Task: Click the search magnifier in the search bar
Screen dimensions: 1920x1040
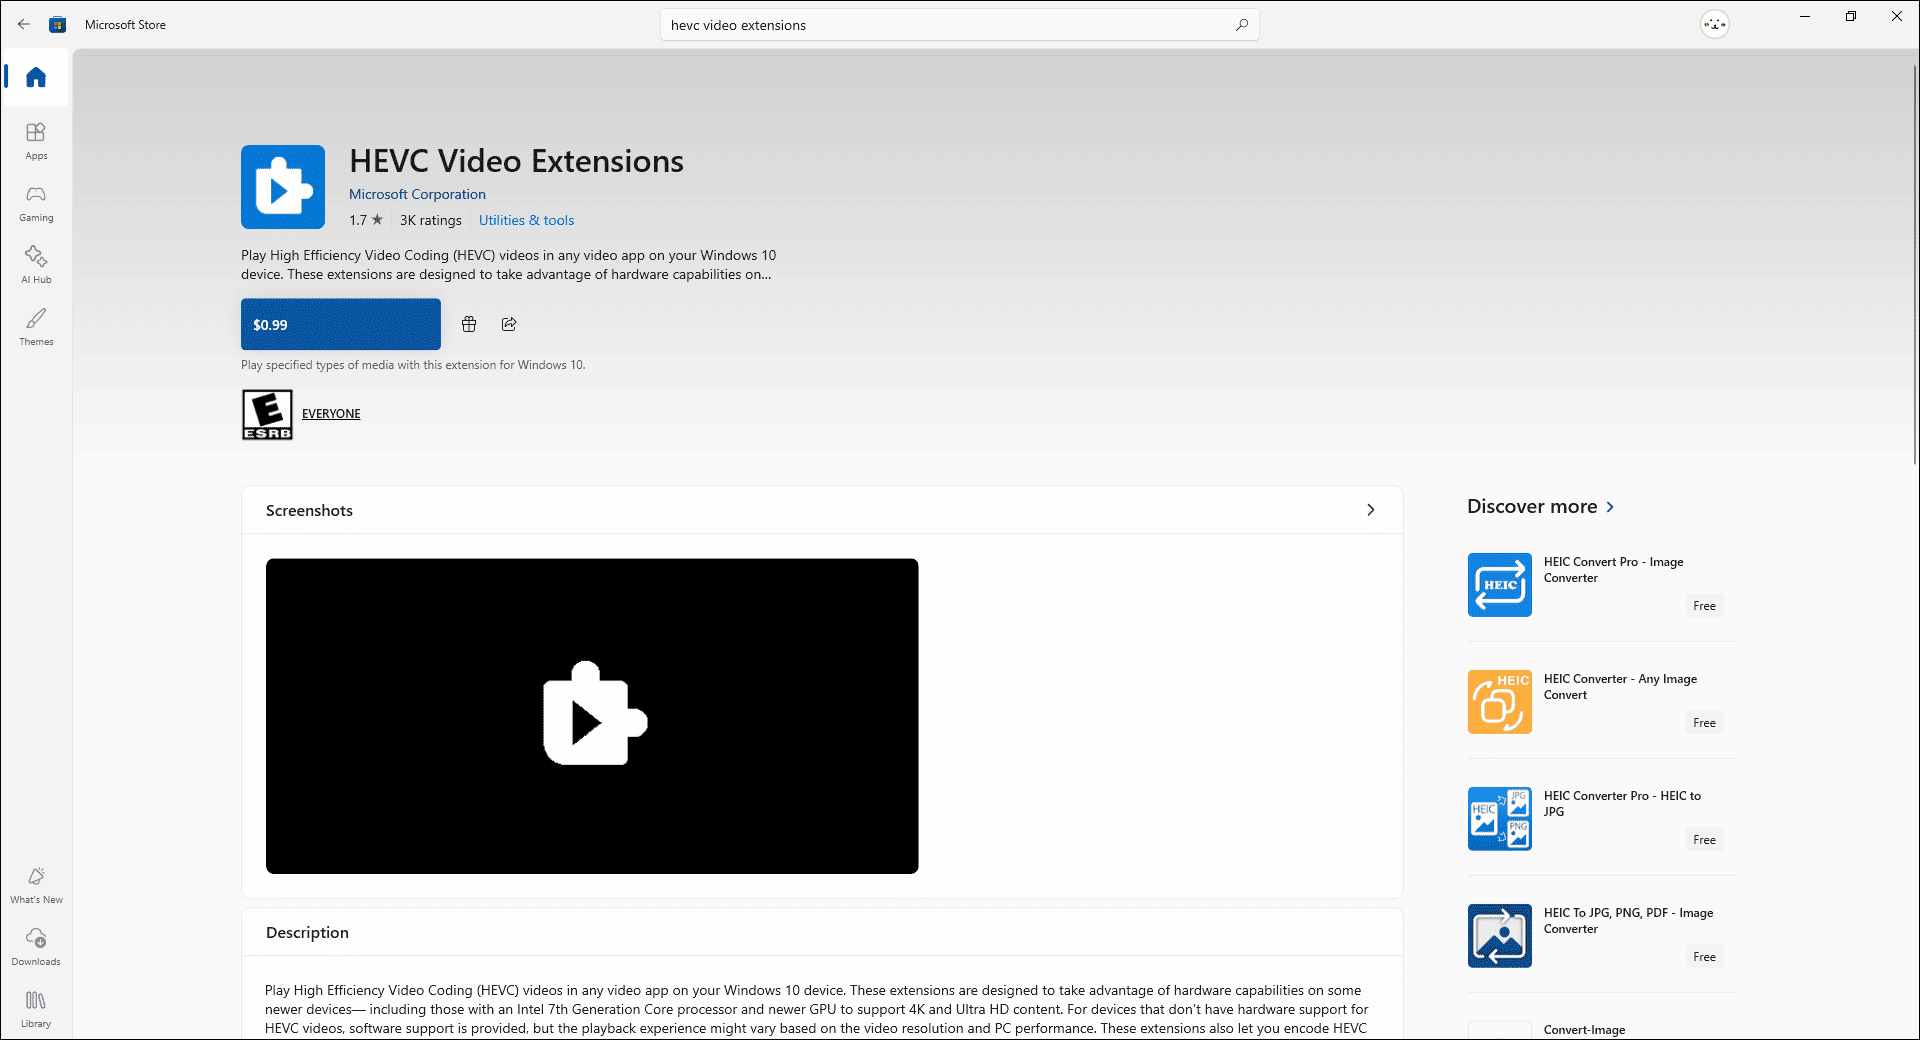Action: point(1241,24)
